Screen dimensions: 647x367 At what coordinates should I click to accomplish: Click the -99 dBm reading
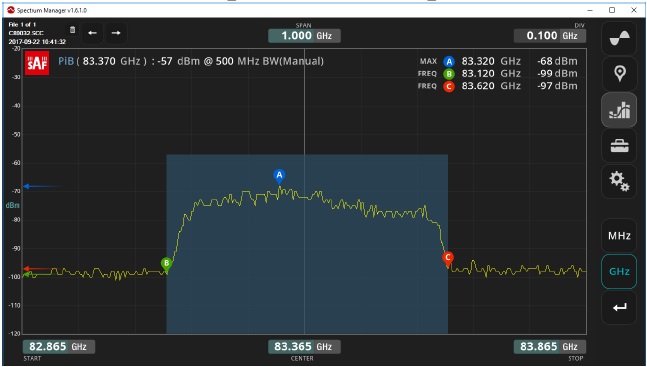pyautogui.click(x=557, y=74)
